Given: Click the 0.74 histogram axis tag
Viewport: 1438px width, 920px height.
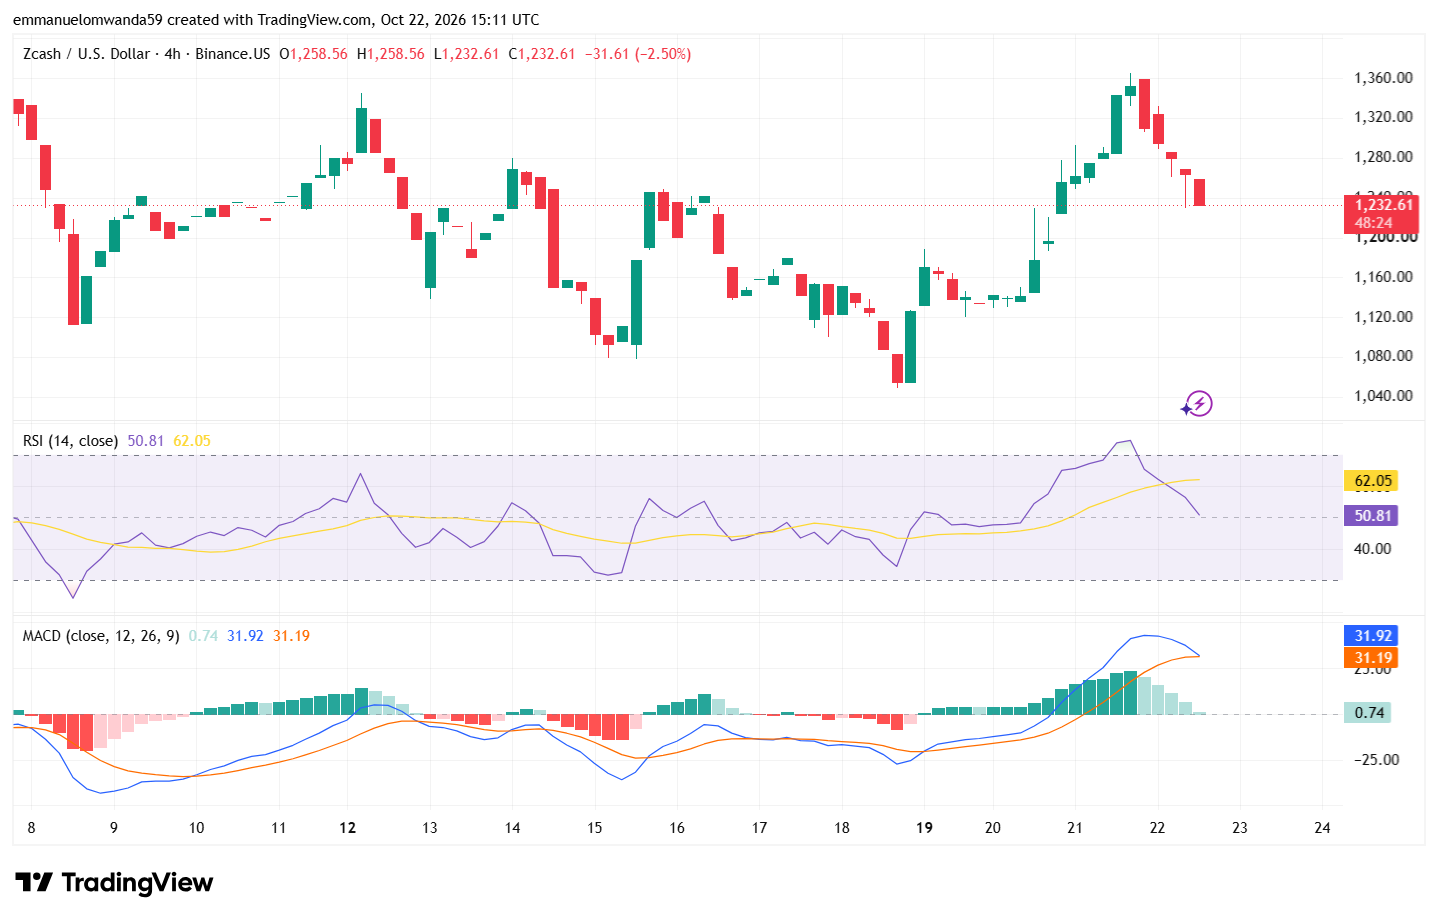Looking at the screenshot, I should [1369, 713].
